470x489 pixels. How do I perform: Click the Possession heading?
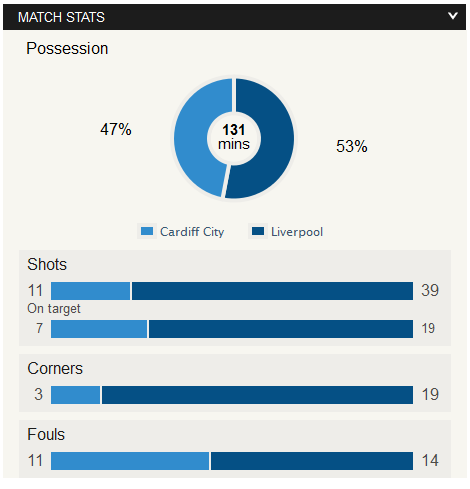(67, 49)
